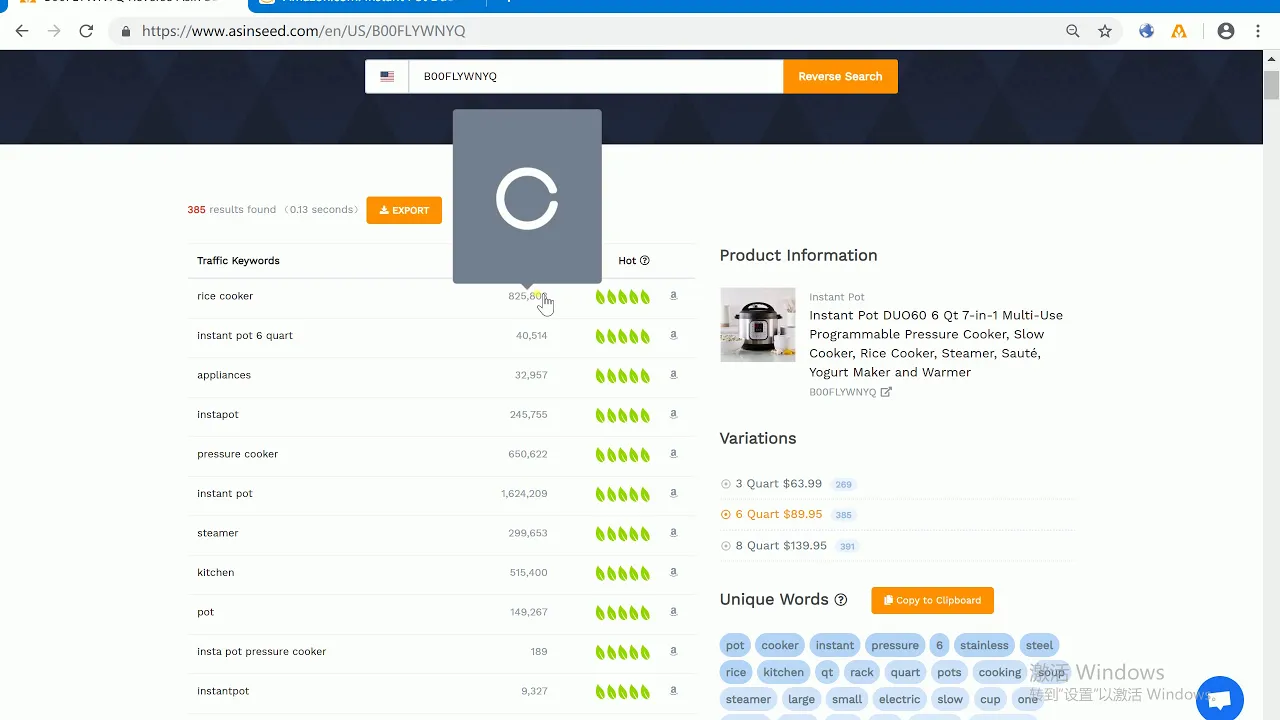Export the keyword results
This screenshot has height=720, width=1280.
pos(404,210)
